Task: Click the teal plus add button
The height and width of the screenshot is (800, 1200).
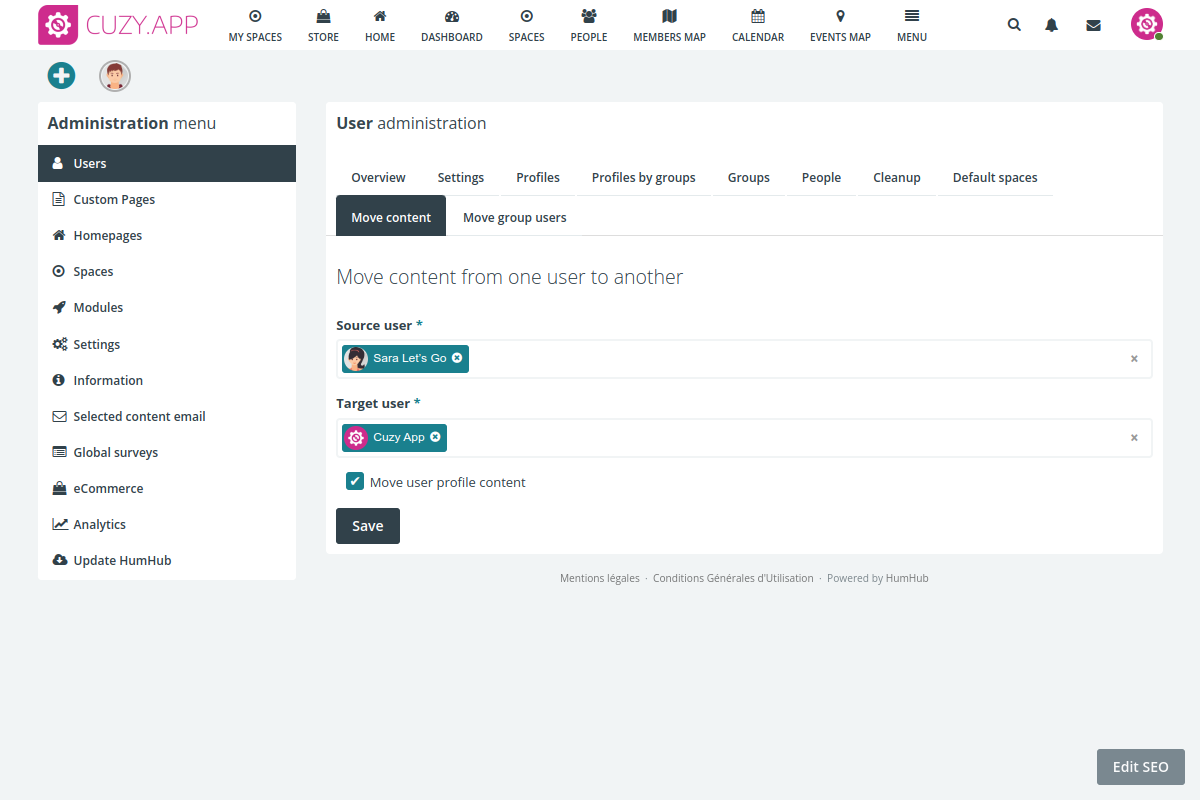Action: pyautogui.click(x=61, y=75)
